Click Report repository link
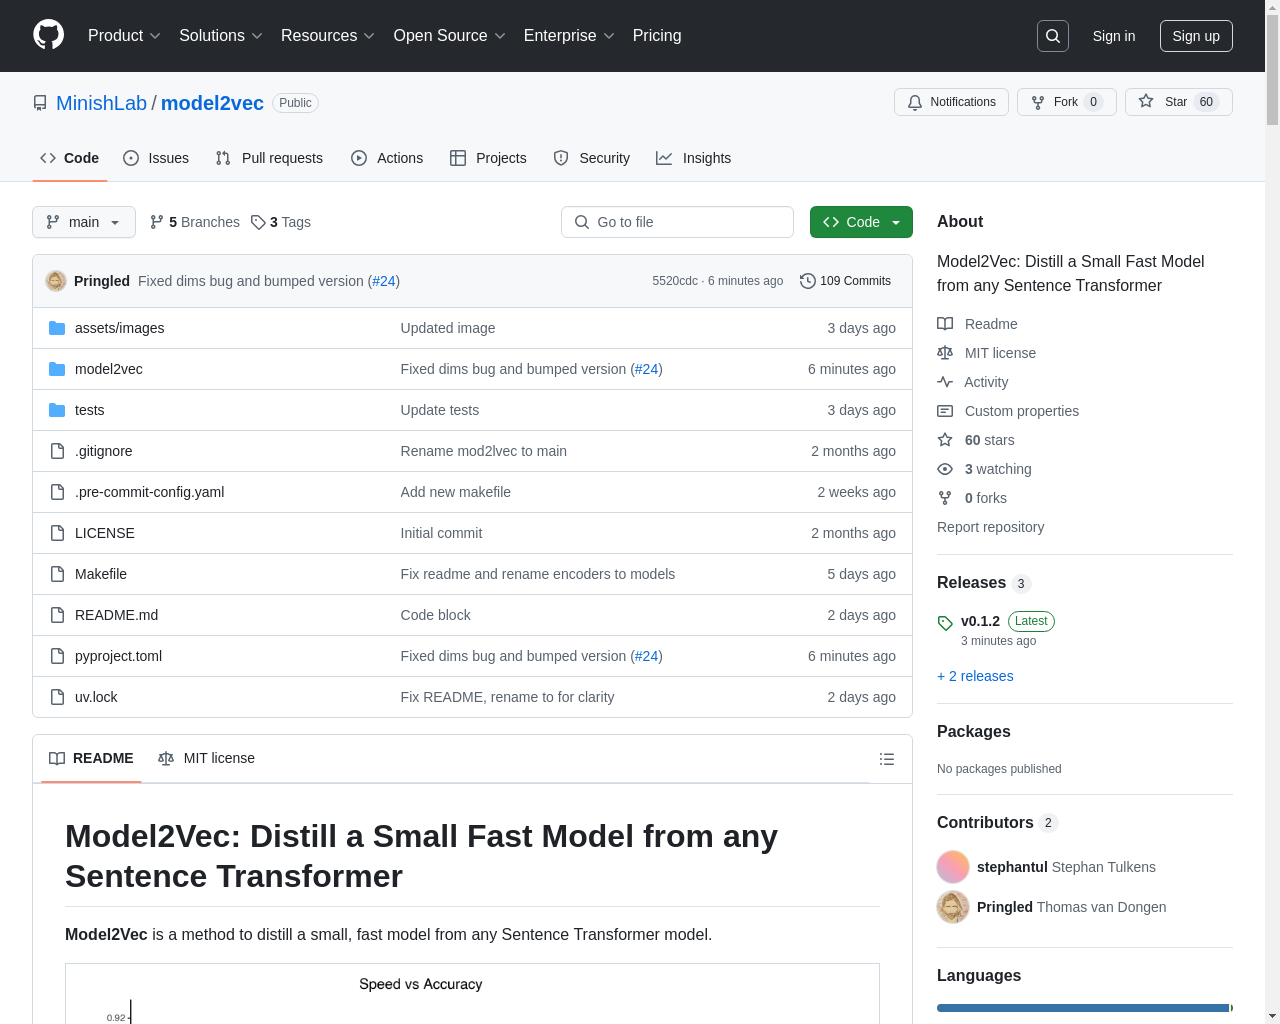This screenshot has height=1024, width=1280. coord(990,527)
